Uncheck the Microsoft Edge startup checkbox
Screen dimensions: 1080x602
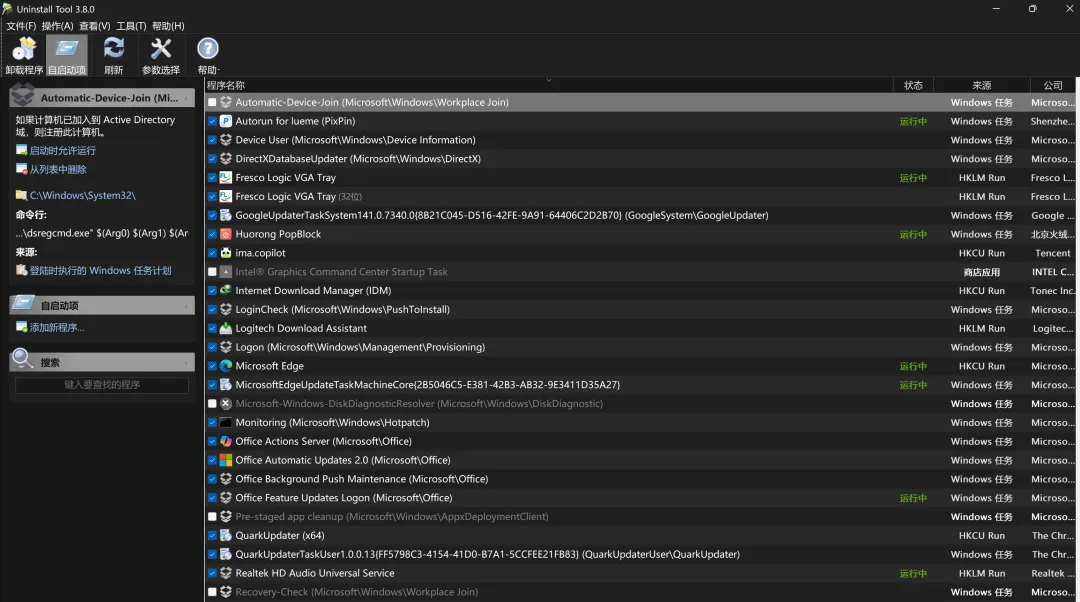(212, 366)
